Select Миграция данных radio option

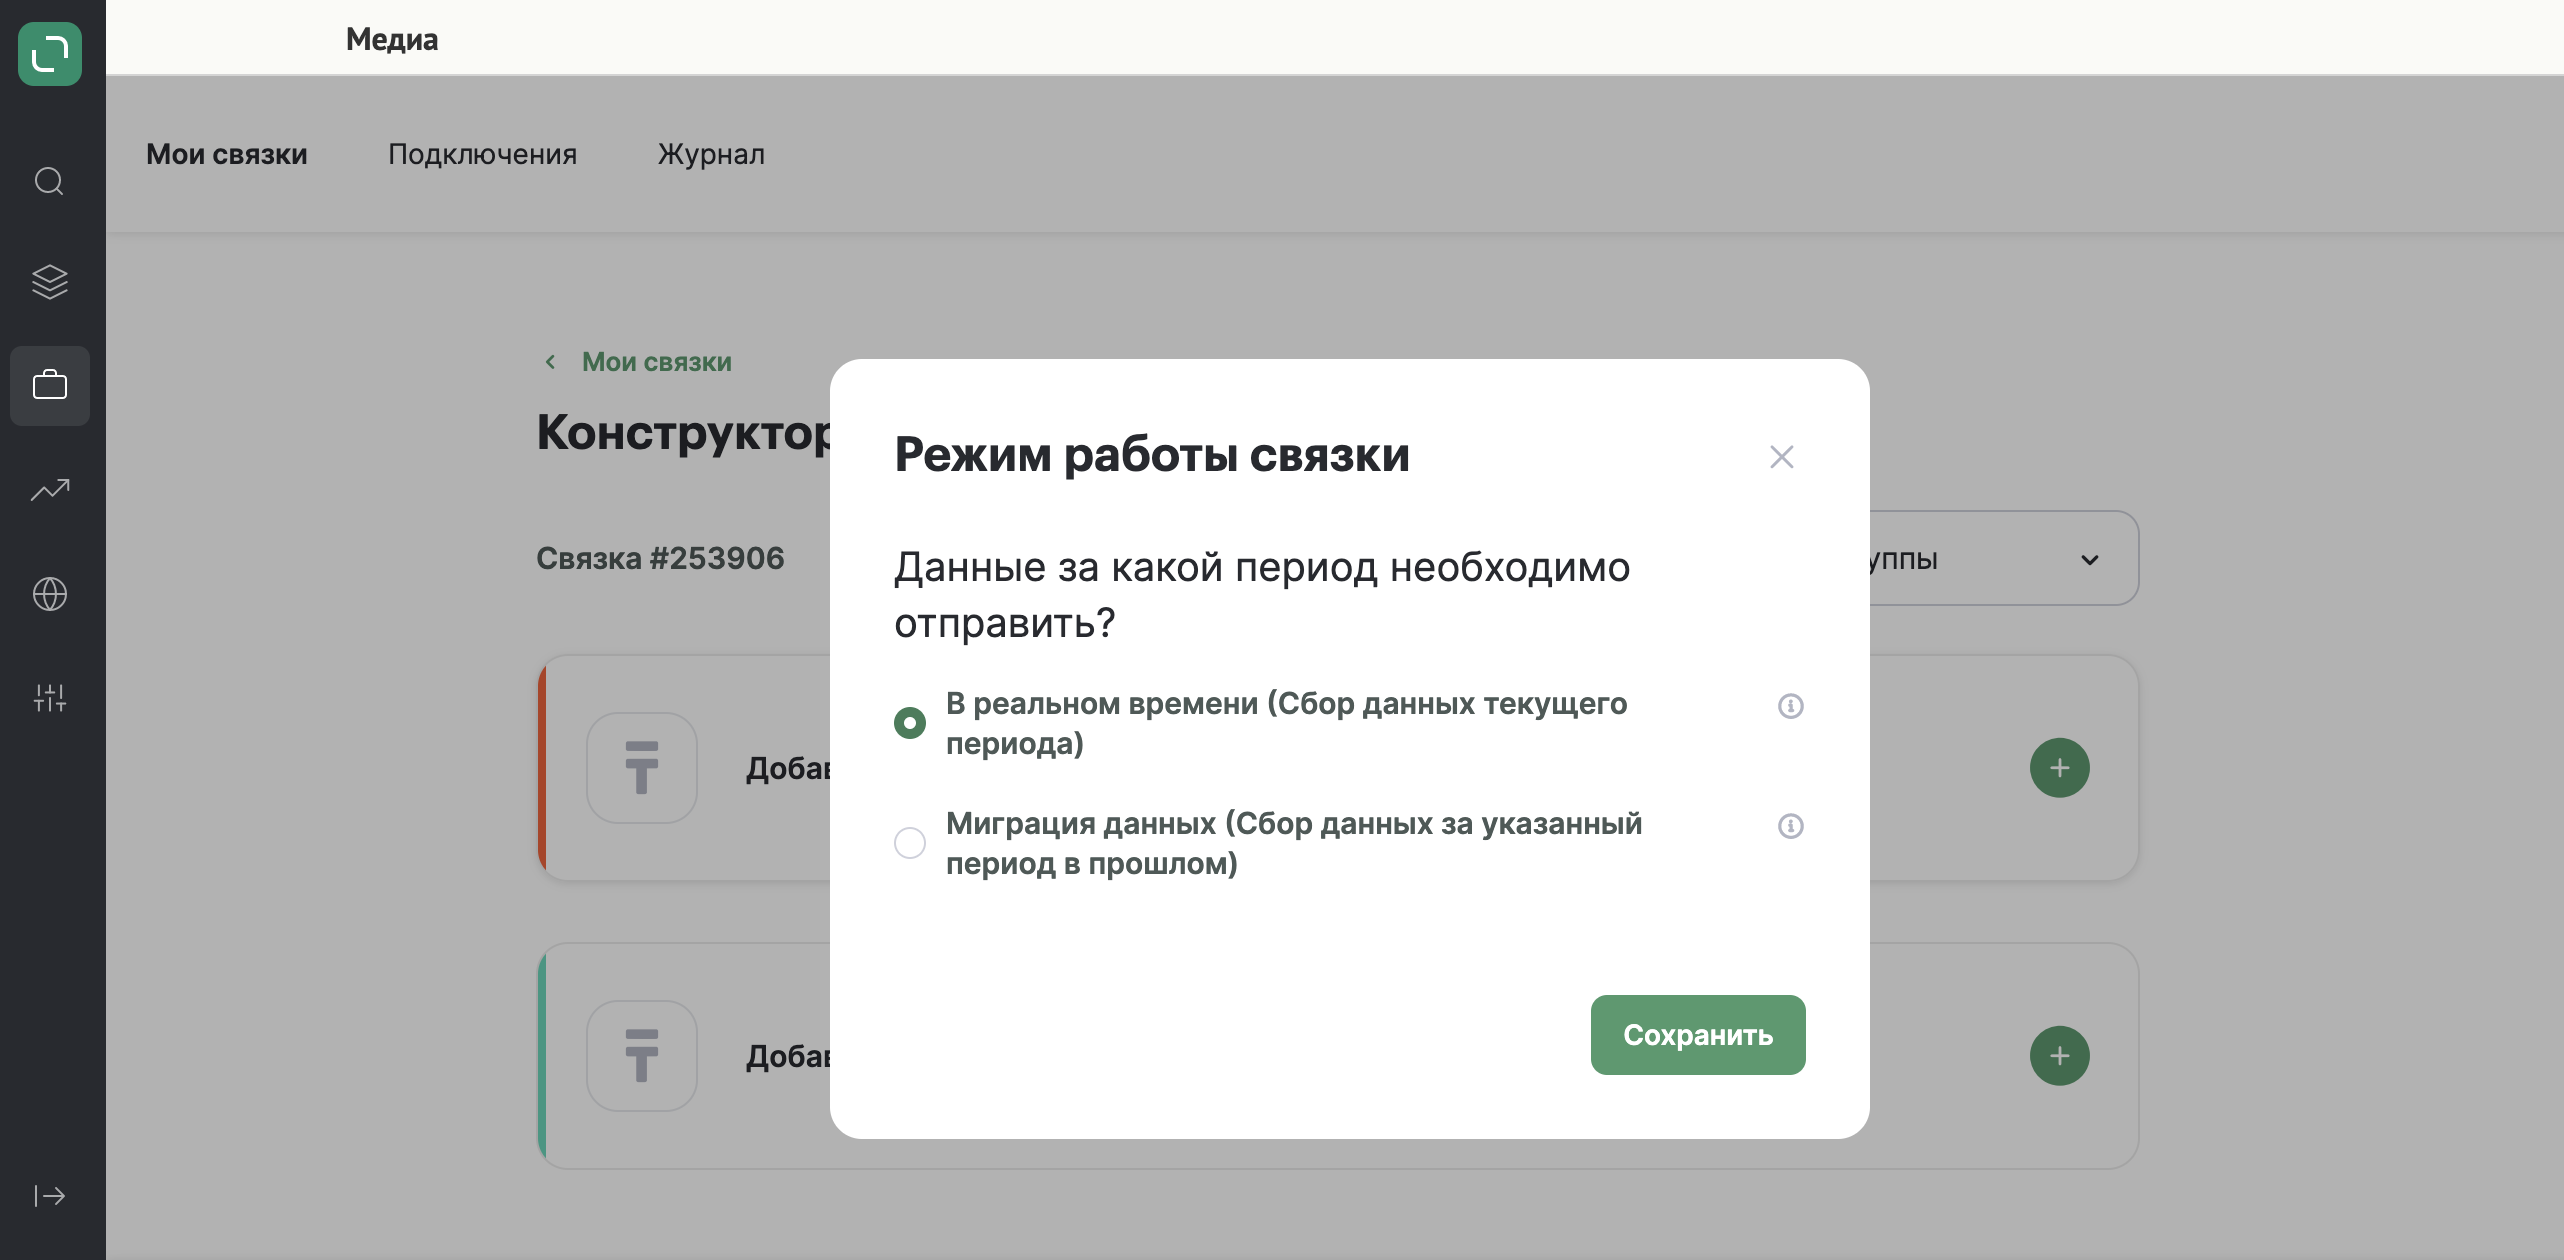(x=910, y=842)
